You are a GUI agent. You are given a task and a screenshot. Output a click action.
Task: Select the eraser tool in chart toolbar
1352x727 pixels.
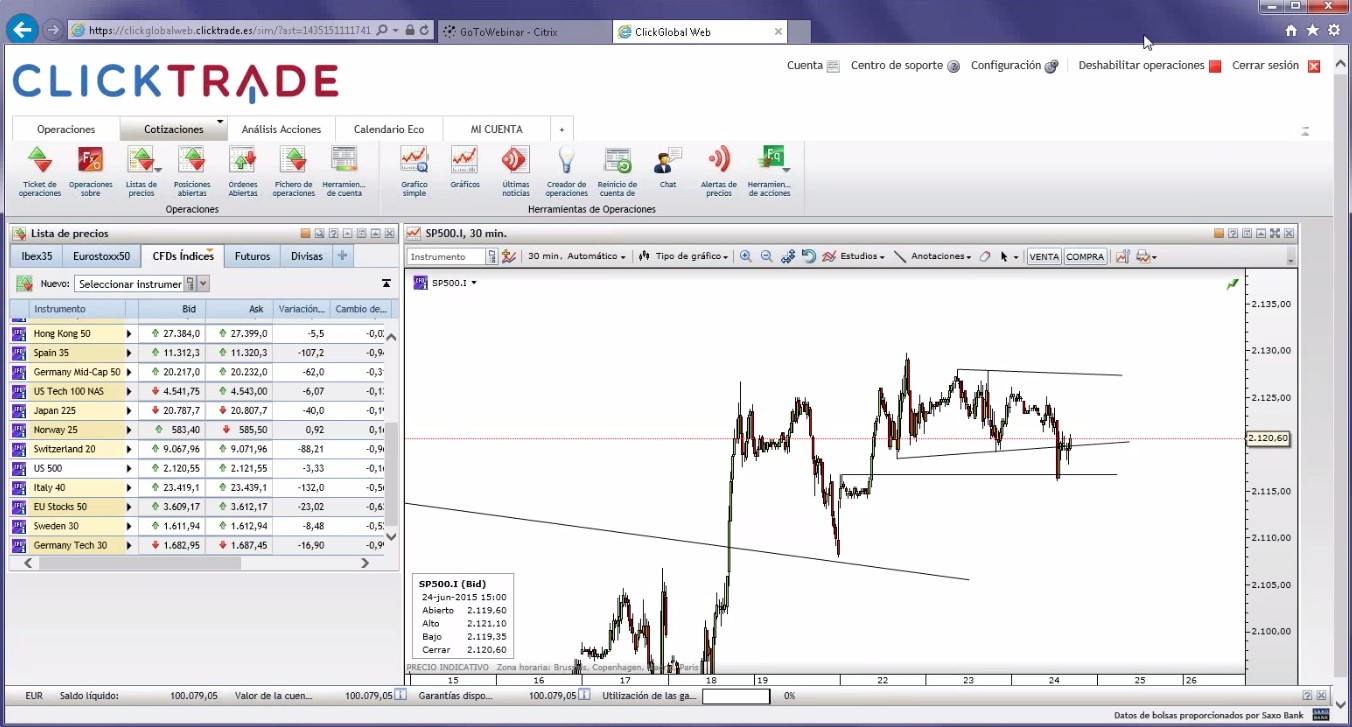(985, 257)
